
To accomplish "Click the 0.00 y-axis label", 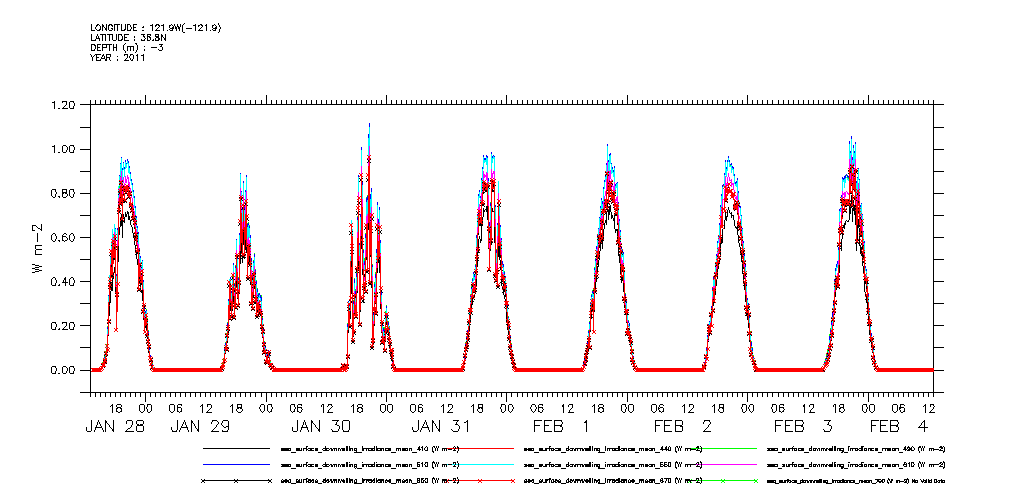I will tap(63, 371).
